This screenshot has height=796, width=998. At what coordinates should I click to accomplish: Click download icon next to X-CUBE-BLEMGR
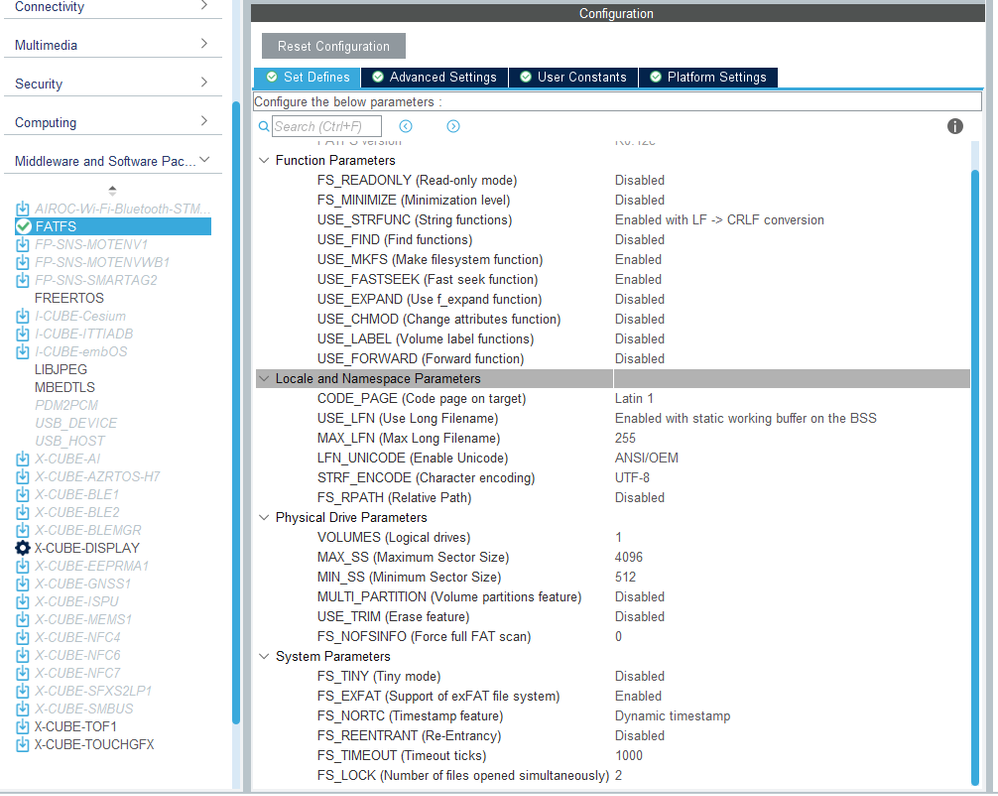(x=22, y=530)
